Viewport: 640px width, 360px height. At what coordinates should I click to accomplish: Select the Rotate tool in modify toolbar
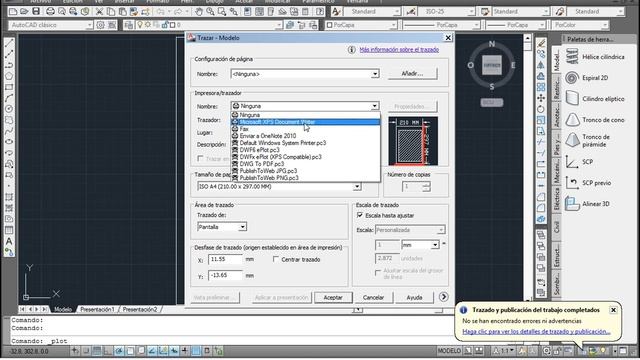541,109
